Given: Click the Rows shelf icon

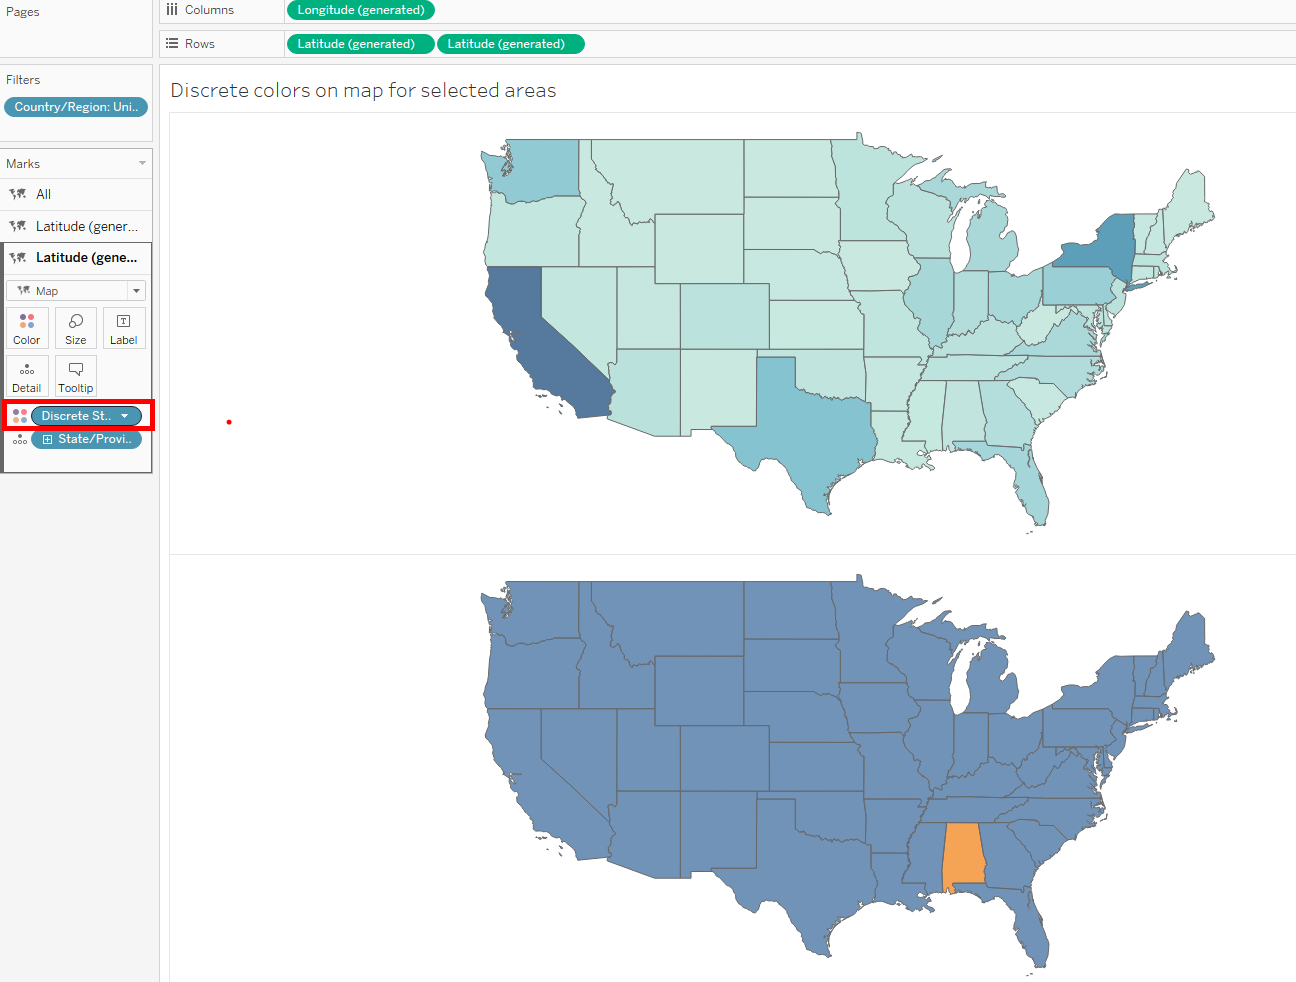Looking at the screenshot, I should [x=172, y=44].
